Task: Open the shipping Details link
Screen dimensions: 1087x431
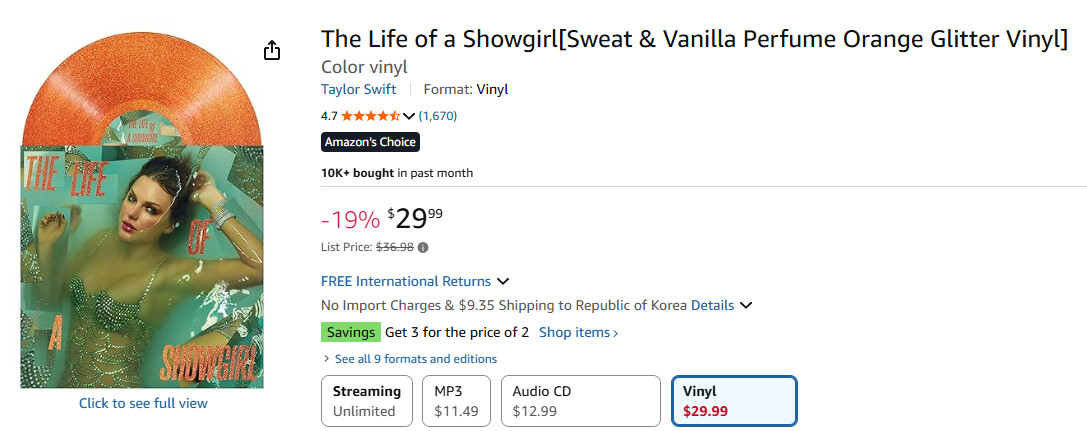Action: click(712, 305)
